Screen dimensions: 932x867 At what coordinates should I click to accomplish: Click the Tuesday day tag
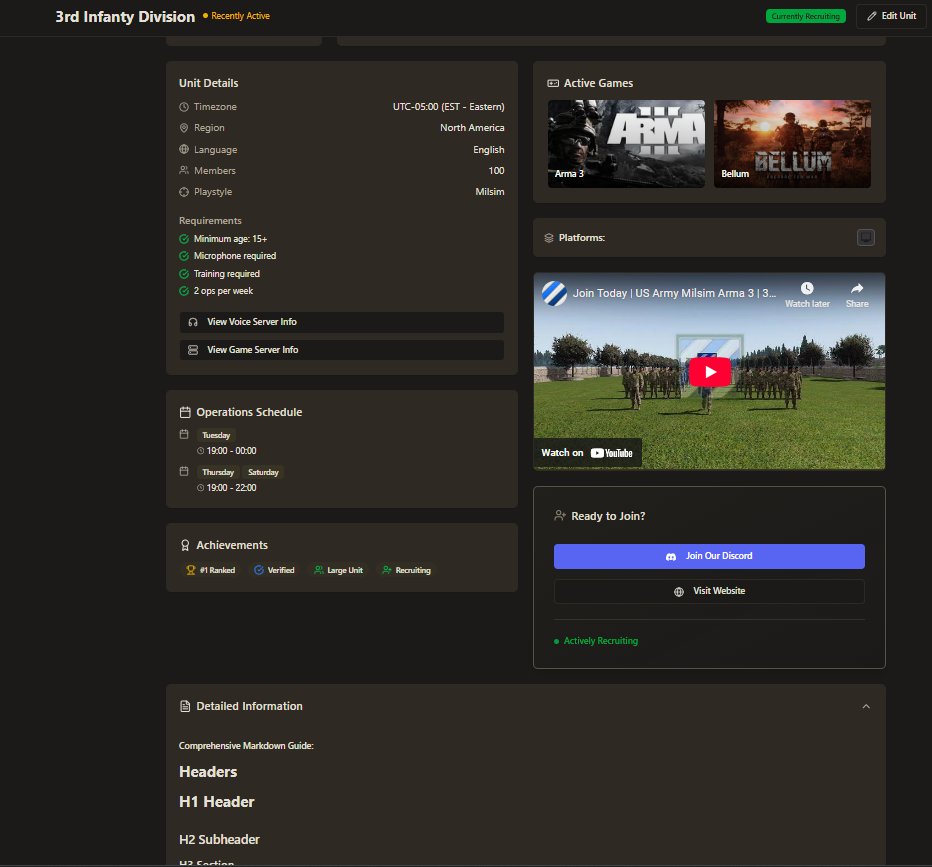pos(216,436)
